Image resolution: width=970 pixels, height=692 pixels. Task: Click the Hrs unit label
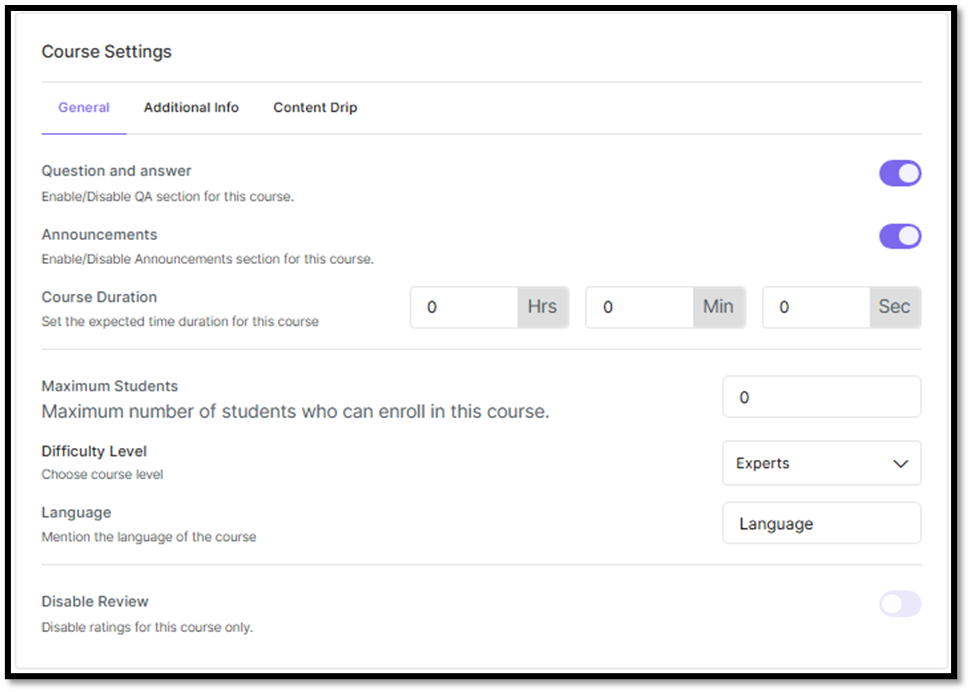pos(542,307)
